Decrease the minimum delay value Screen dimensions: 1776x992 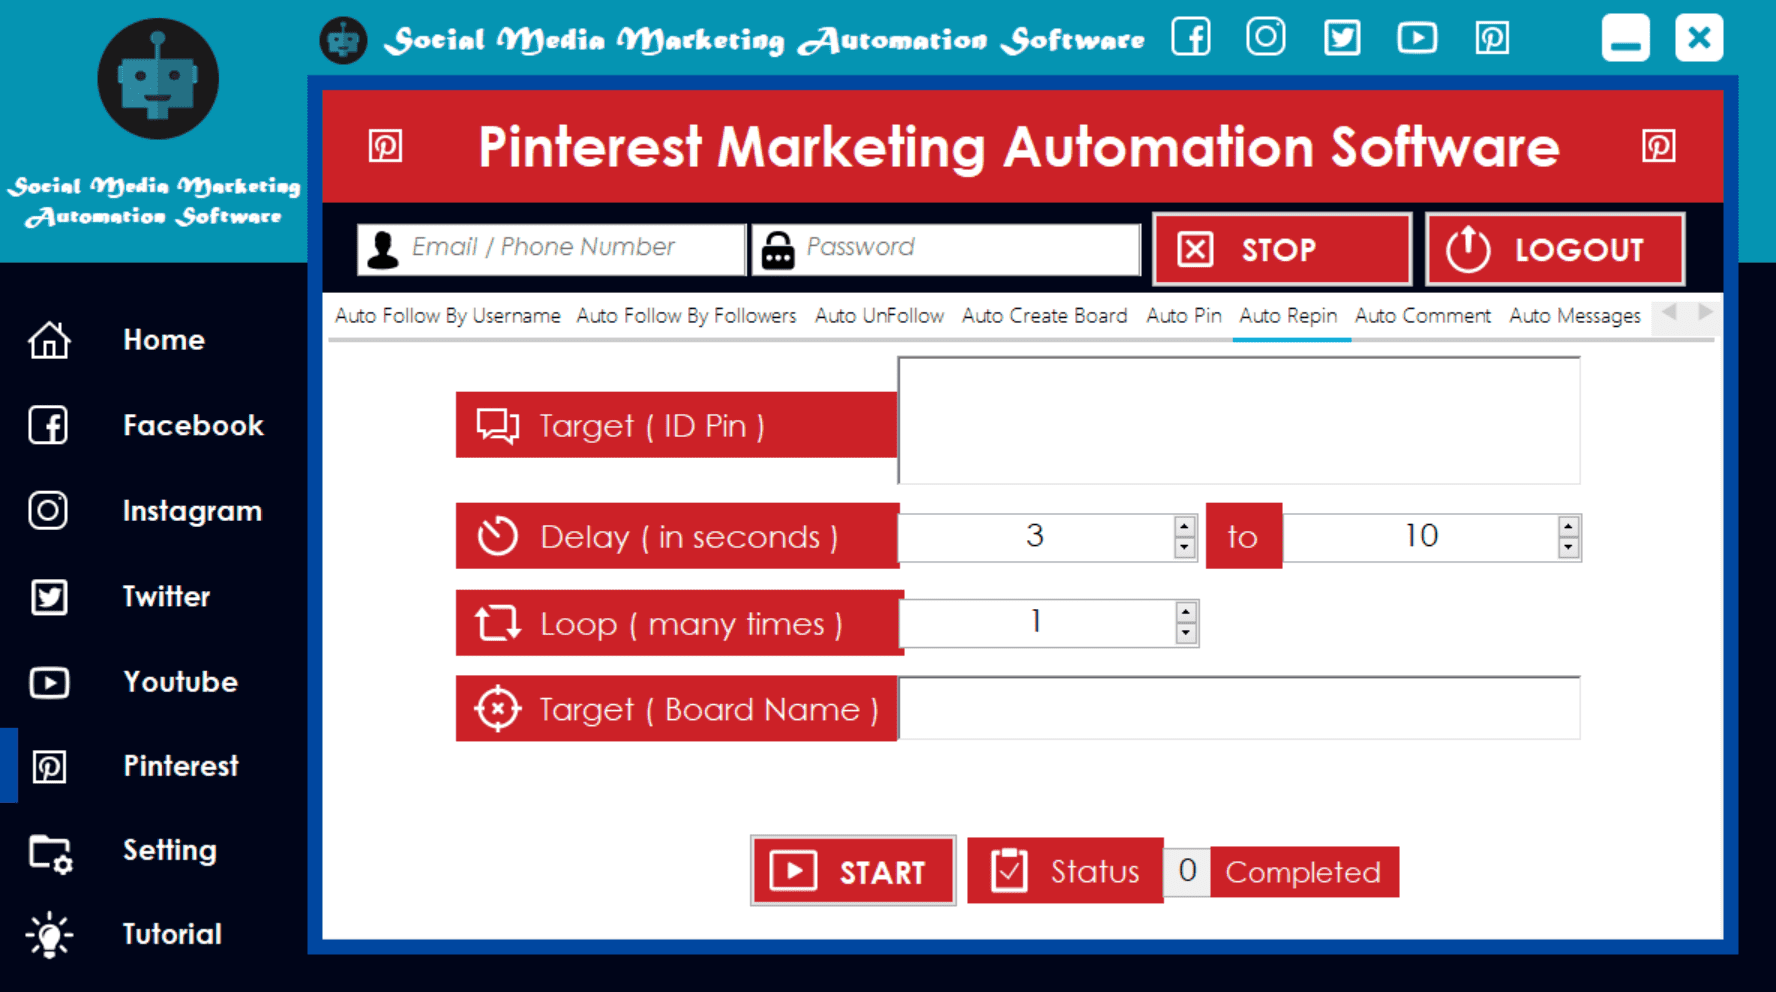tap(1184, 548)
